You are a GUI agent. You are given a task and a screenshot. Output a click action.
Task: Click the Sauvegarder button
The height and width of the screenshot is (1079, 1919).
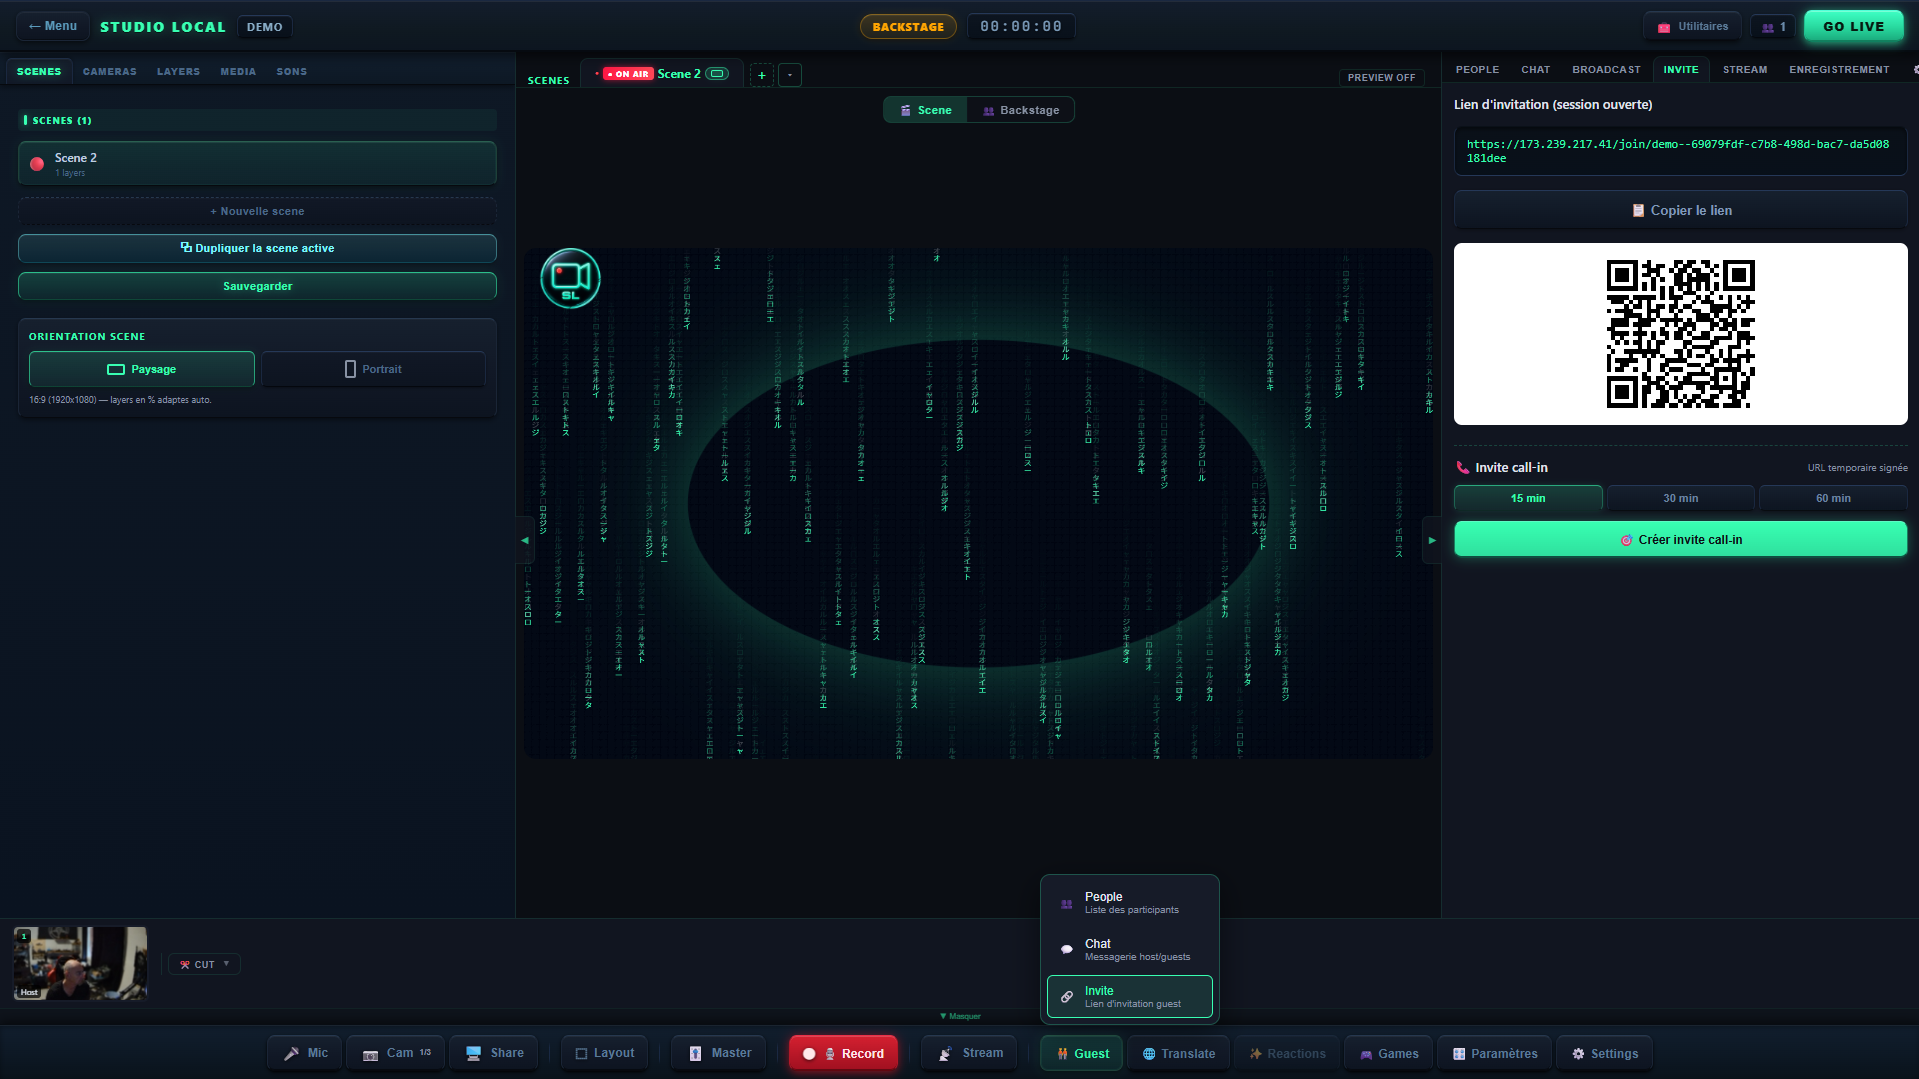point(257,286)
